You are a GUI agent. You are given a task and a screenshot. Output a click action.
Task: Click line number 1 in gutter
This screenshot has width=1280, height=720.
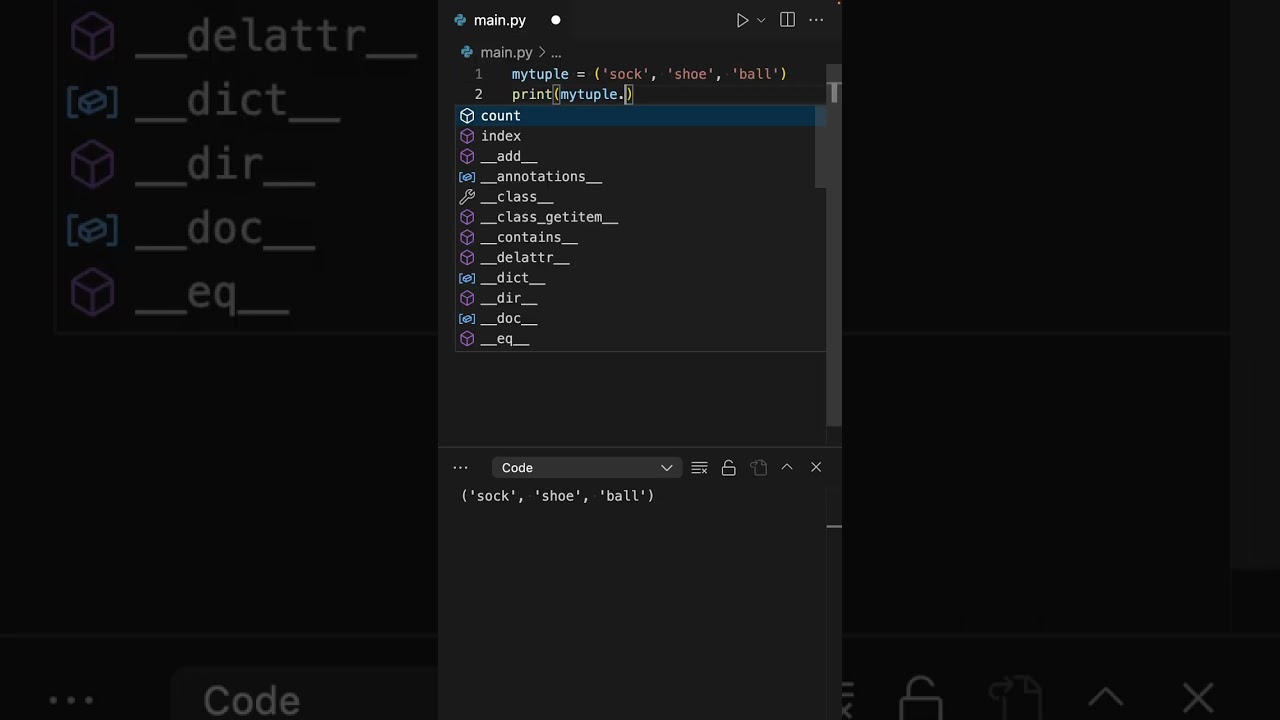click(x=478, y=74)
